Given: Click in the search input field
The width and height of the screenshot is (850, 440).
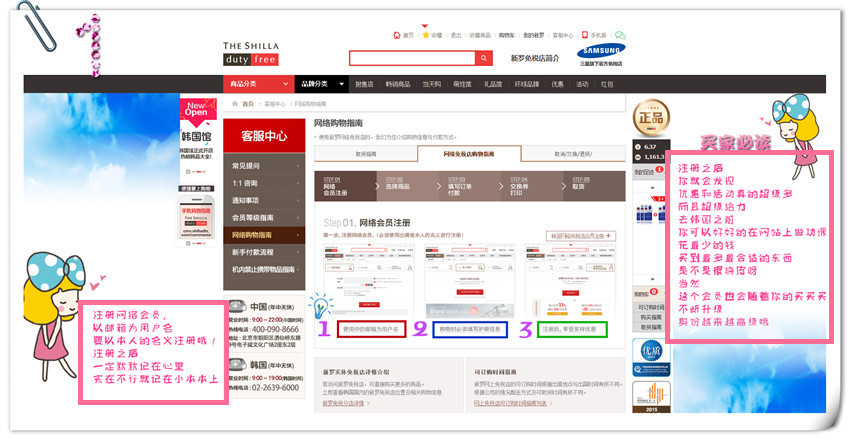Looking at the screenshot, I should tap(412, 58).
